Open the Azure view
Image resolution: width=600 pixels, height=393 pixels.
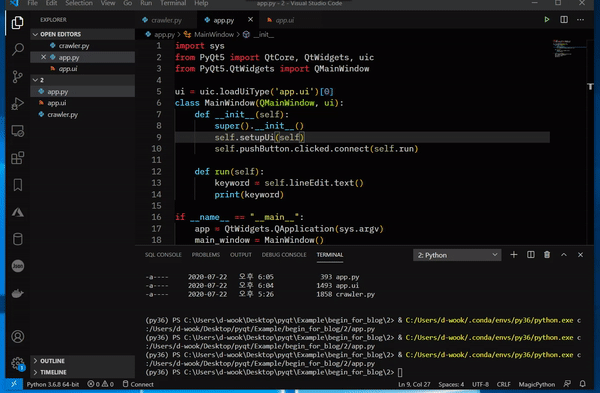point(18,212)
